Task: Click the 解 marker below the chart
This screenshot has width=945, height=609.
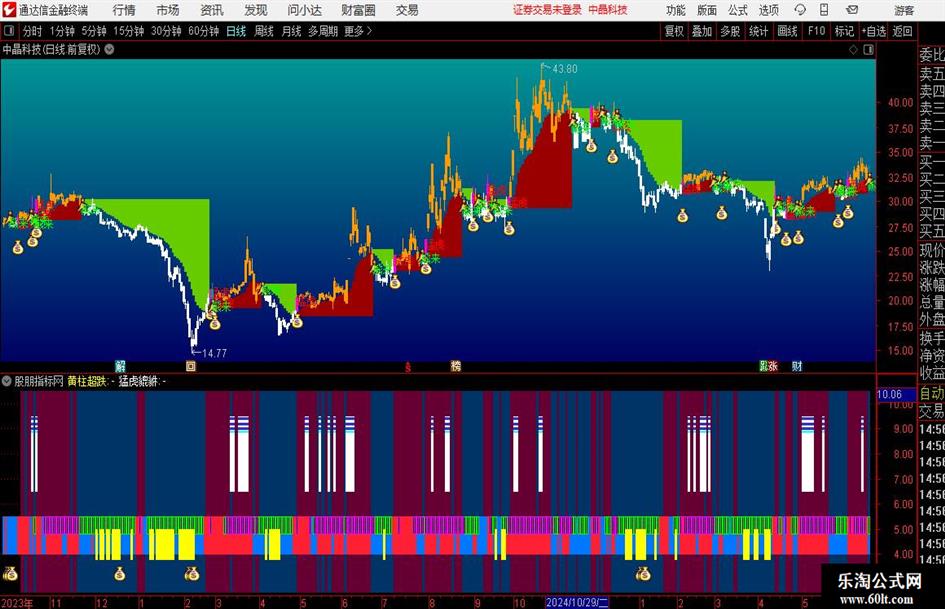Action: coord(121,366)
